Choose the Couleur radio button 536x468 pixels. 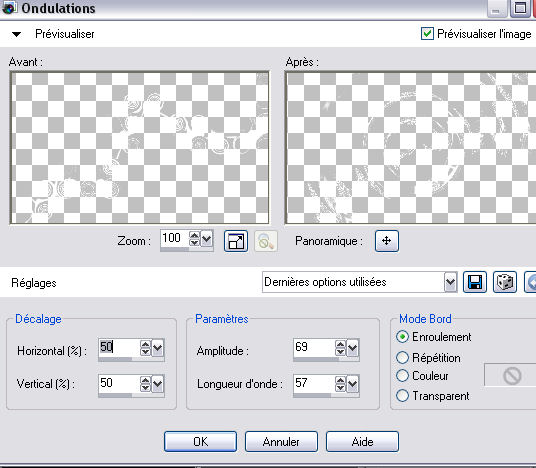402,376
